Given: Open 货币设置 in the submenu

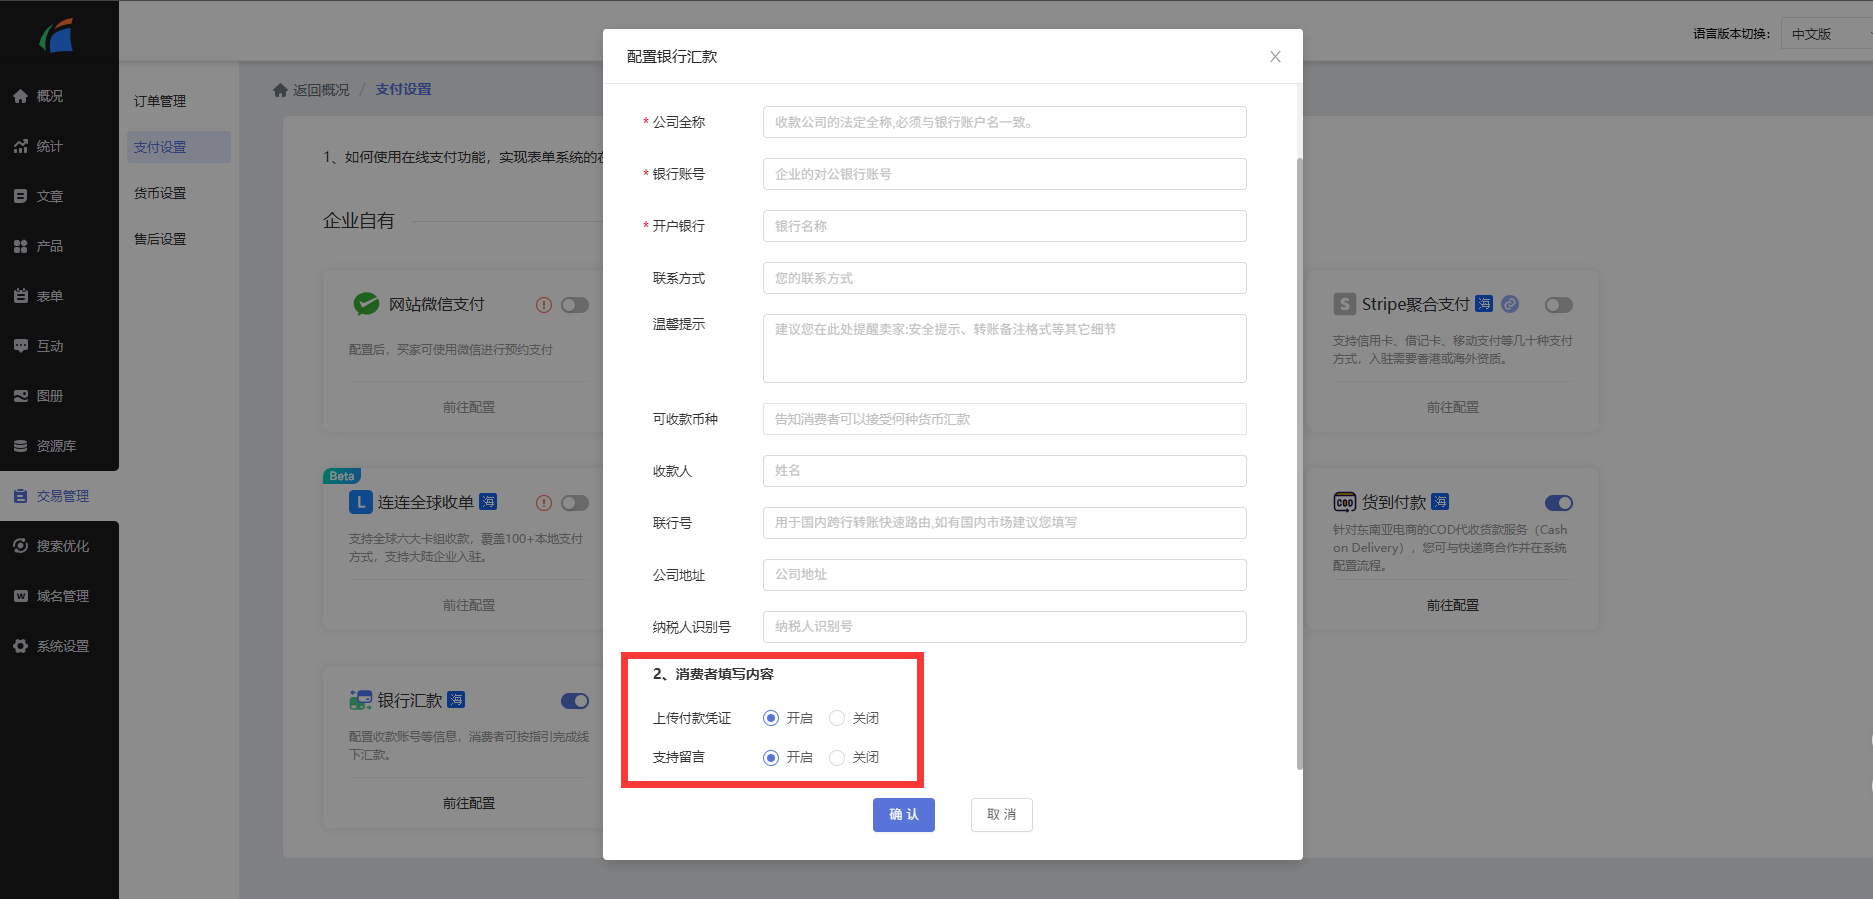Looking at the screenshot, I should coord(160,193).
